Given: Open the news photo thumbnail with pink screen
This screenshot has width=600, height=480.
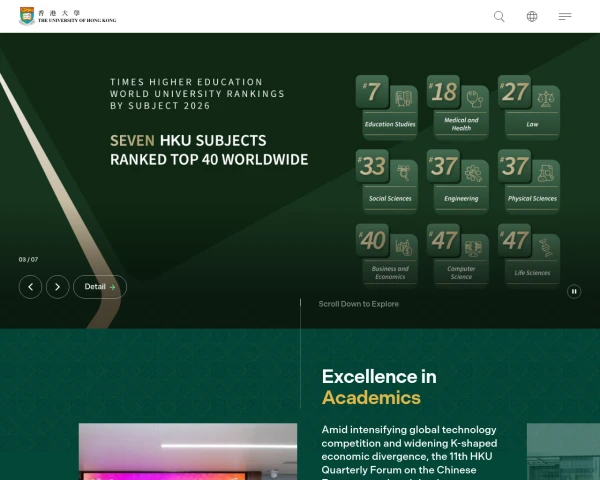Looking at the screenshot, I should [188, 451].
